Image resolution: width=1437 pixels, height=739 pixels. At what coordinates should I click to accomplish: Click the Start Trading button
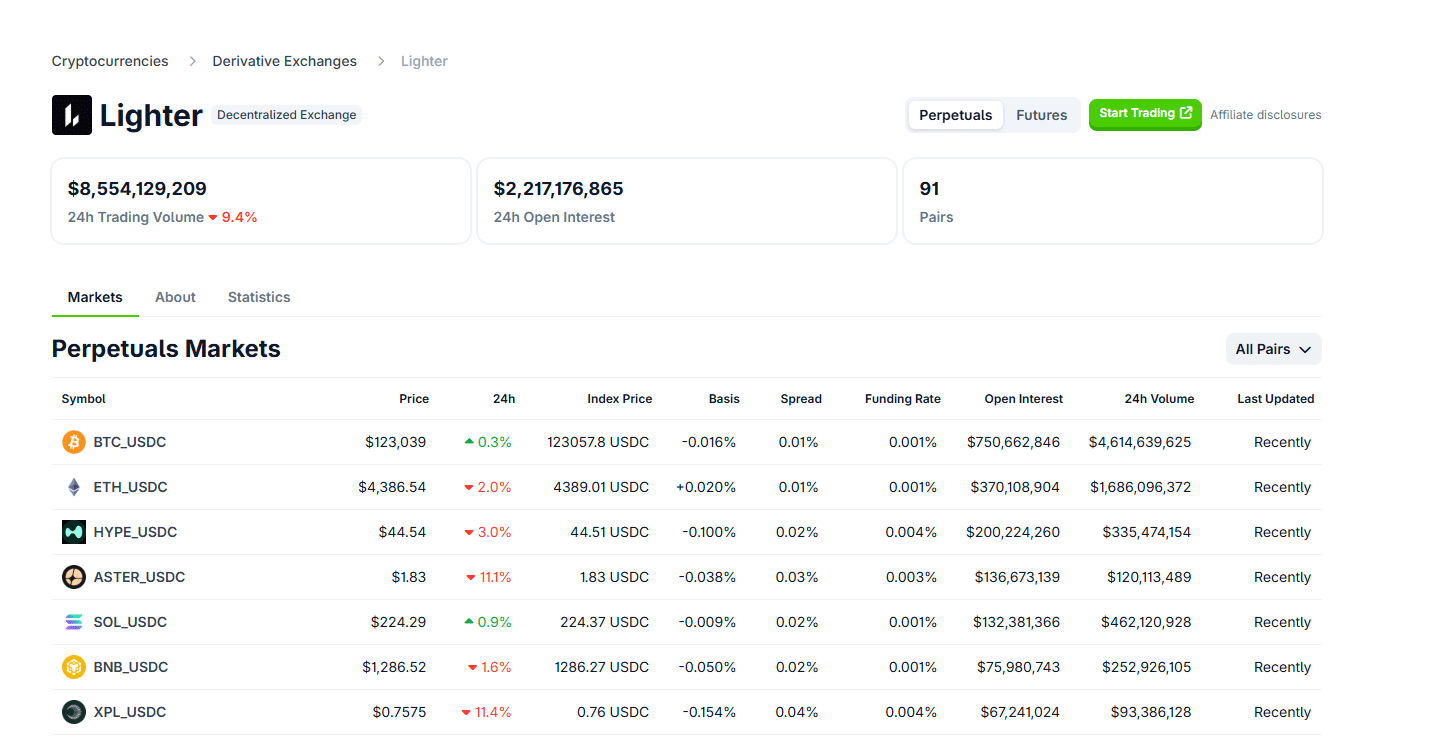click(x=1144, y=114)
